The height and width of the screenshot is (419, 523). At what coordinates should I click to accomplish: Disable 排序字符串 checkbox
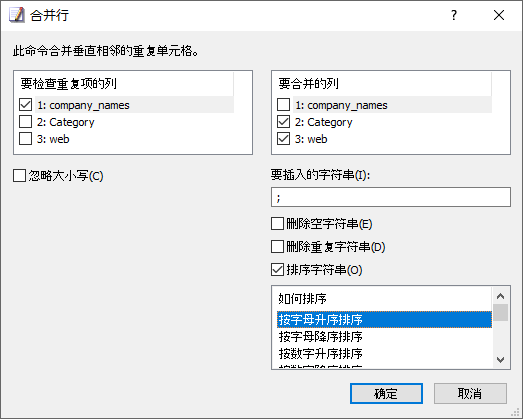tap(278, 270)
